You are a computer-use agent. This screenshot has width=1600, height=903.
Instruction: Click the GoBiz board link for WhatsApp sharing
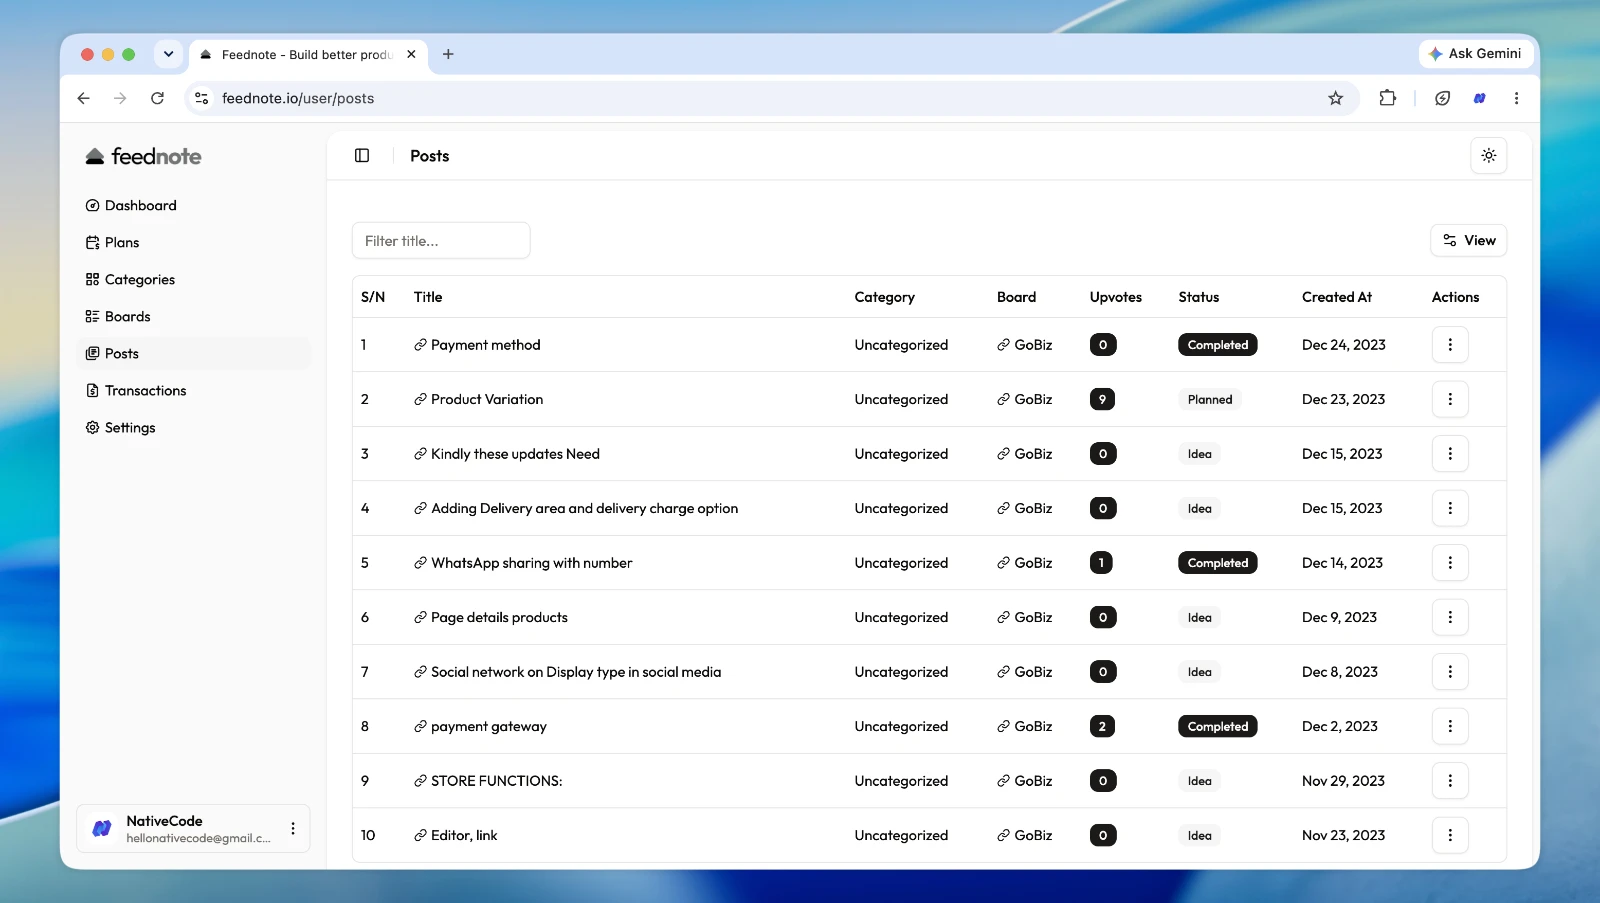1024,563
